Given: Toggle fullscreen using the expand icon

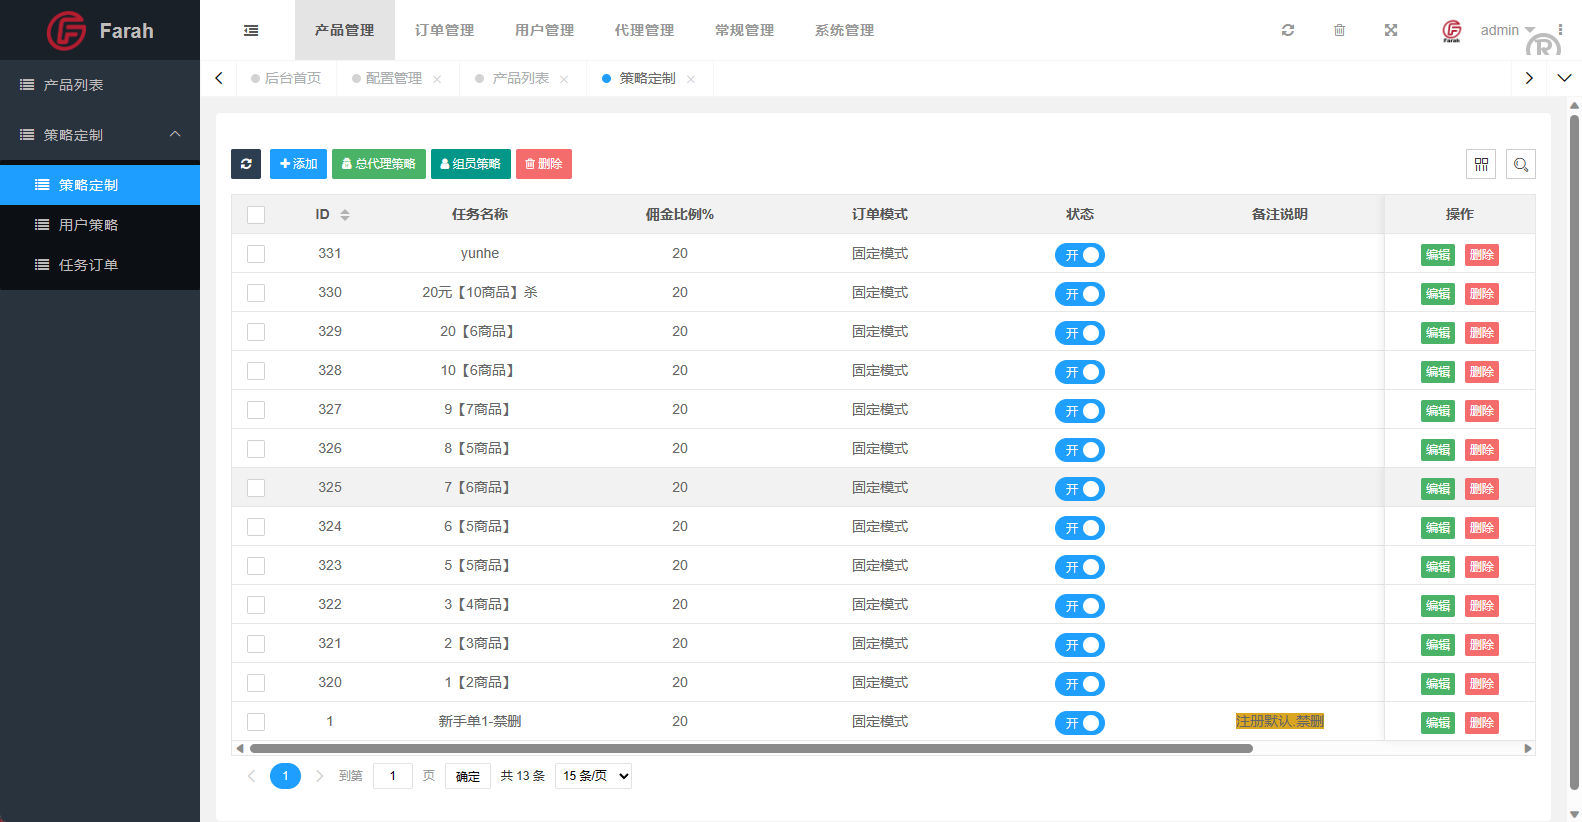Looking at the screenshot, I should click(1391, 30).
